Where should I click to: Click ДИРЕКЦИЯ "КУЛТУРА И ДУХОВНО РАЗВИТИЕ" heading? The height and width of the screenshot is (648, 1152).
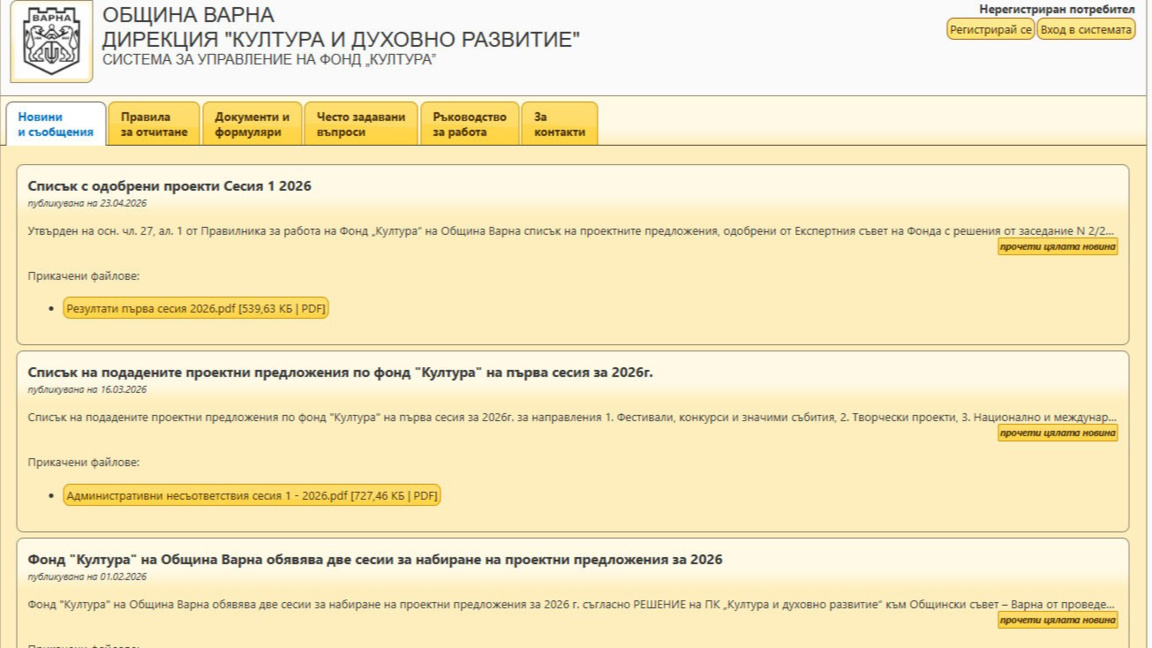pyautogui.click(x=341, y=39)
